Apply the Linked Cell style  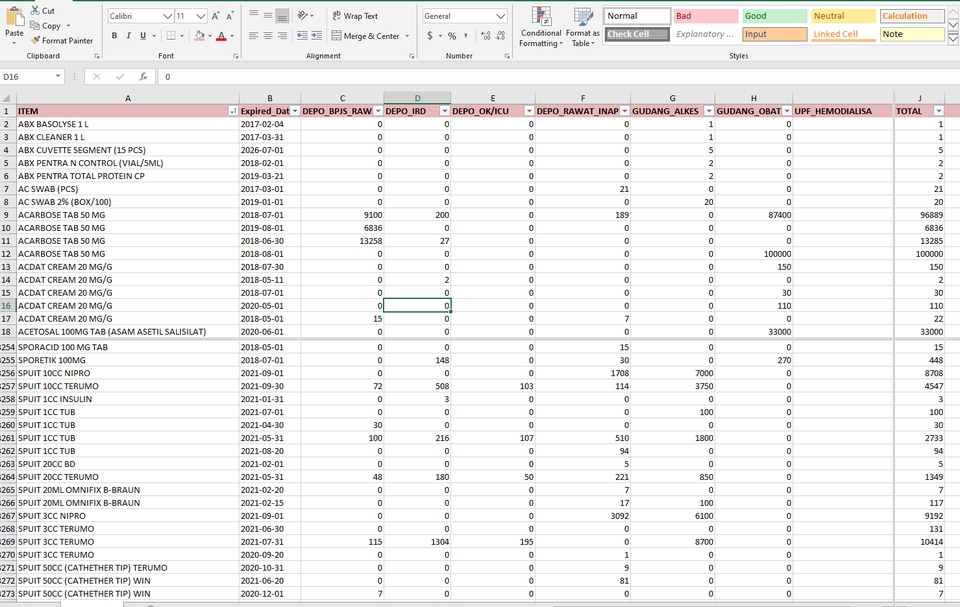point(843,34)
